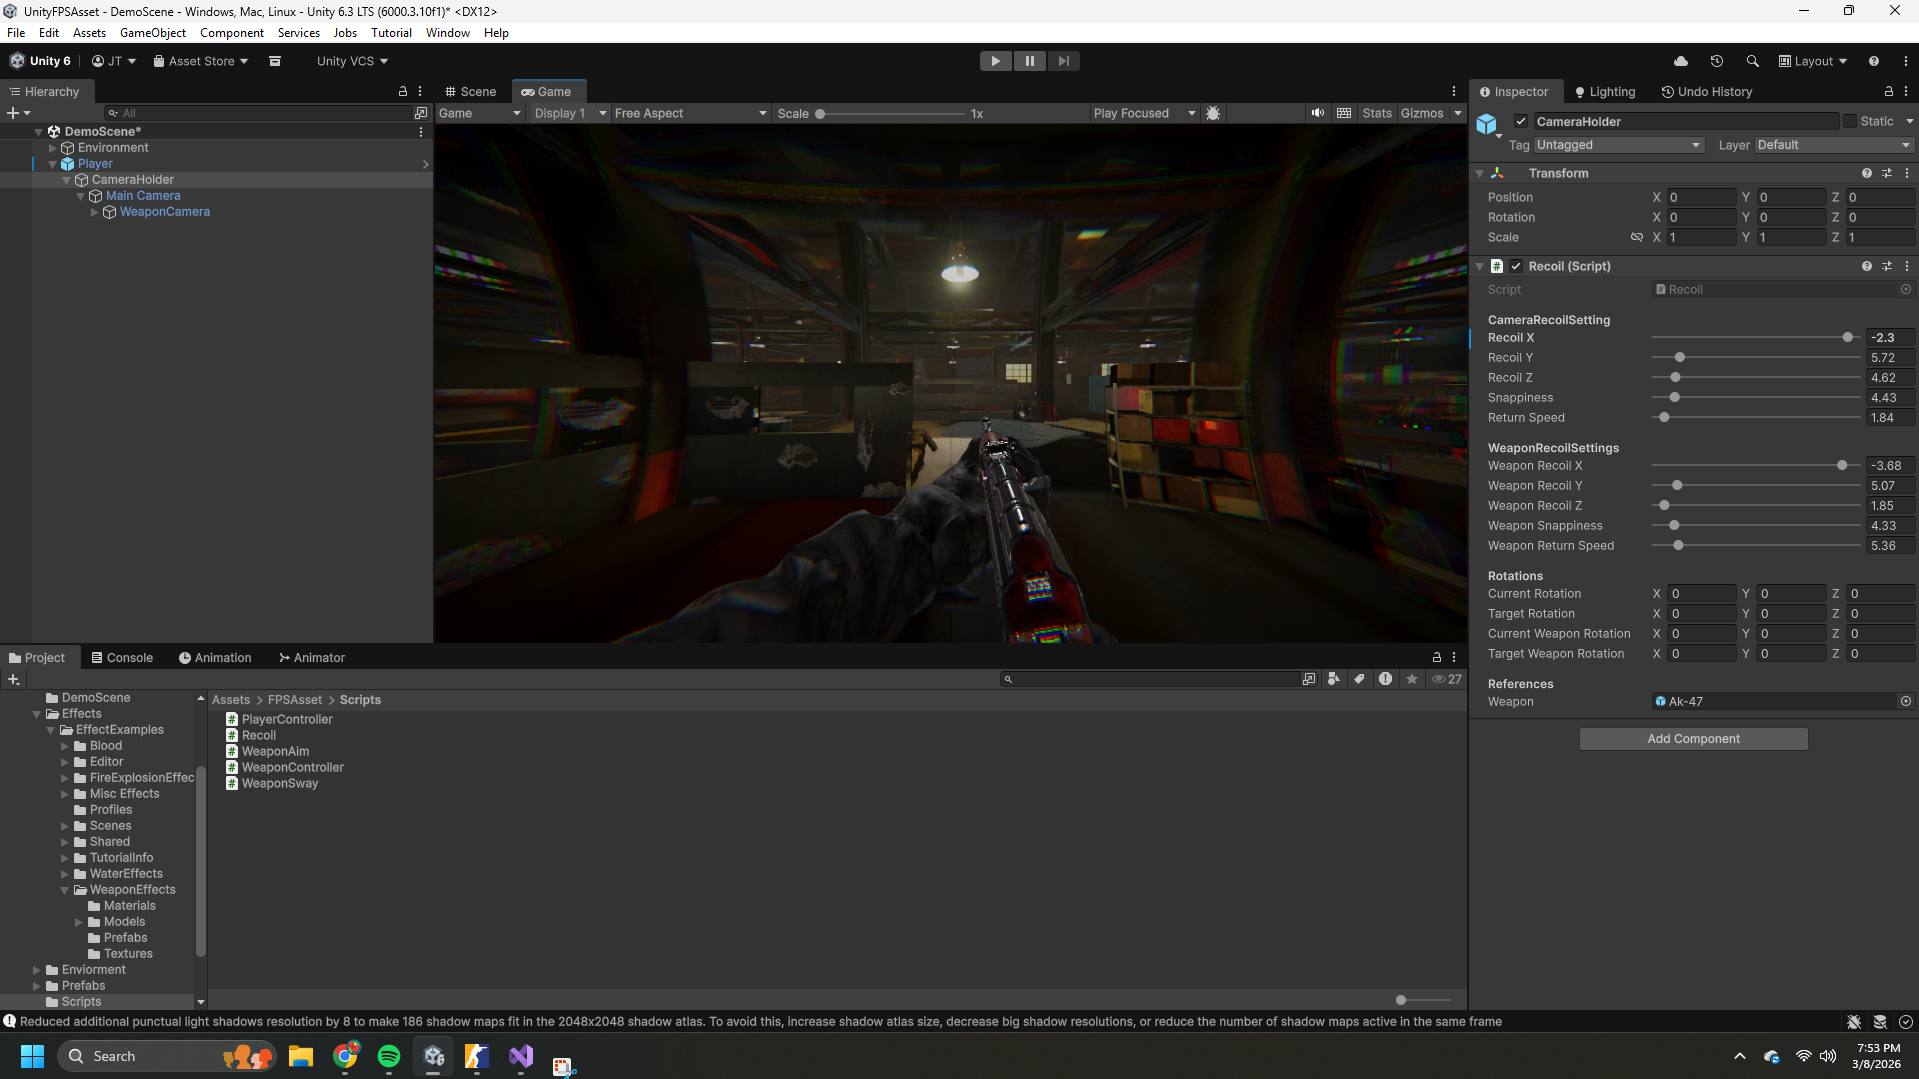
Task: Open the Layer dropdown showing Default
Action: [x=1833, y=145]
